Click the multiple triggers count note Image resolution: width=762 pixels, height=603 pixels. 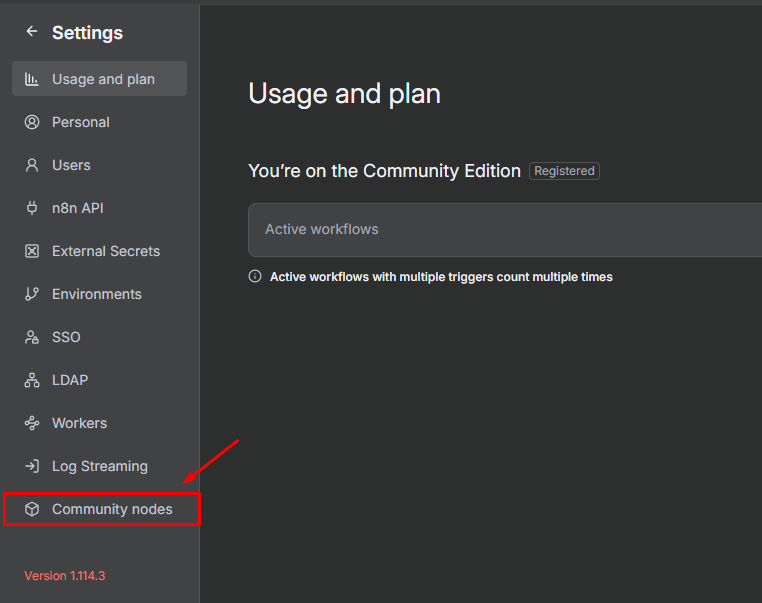pos(441,277)
